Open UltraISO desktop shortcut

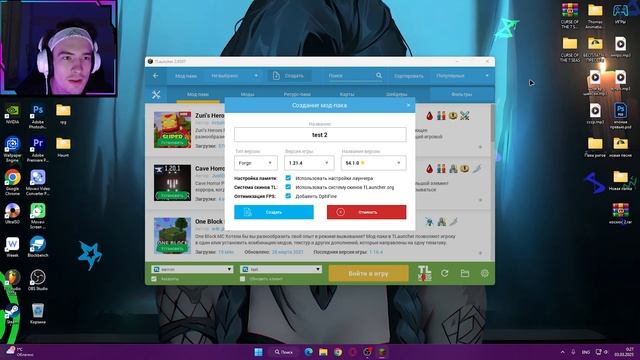12,213
